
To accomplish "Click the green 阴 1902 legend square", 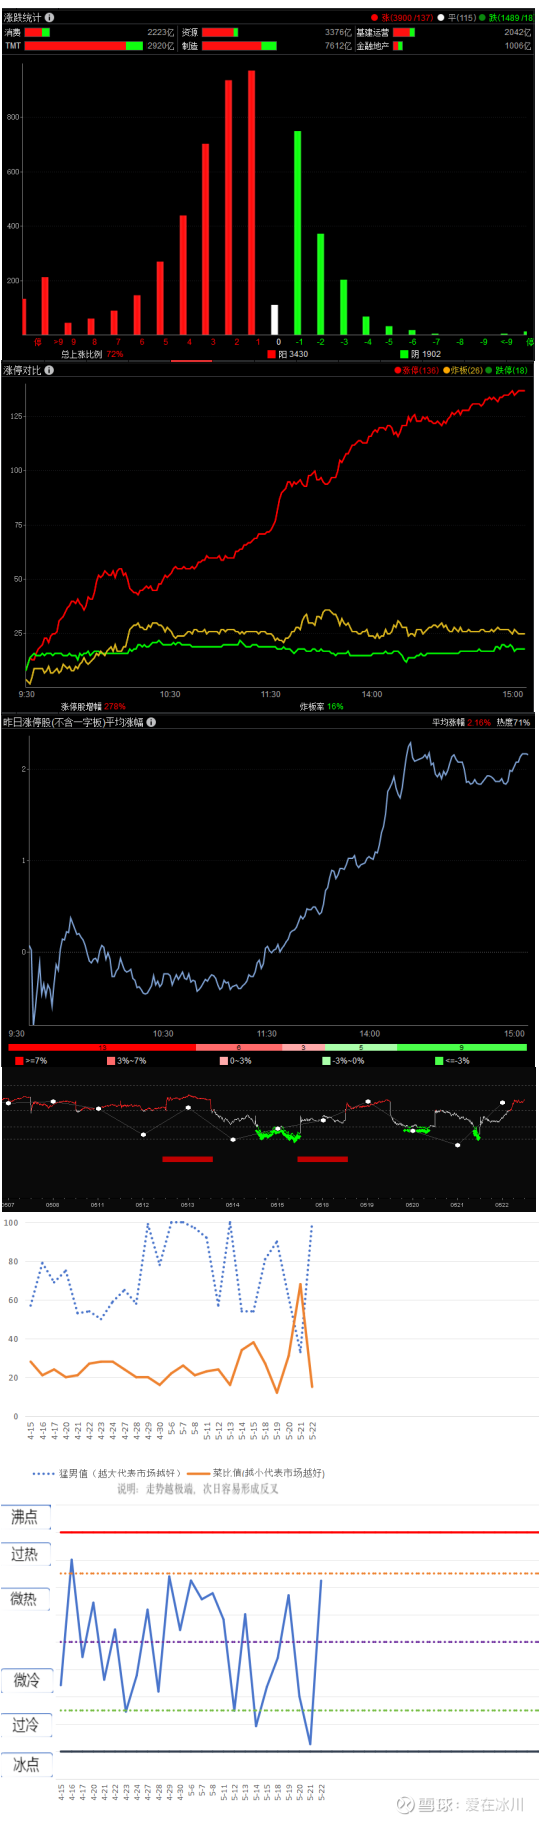I will coord(404,354).
